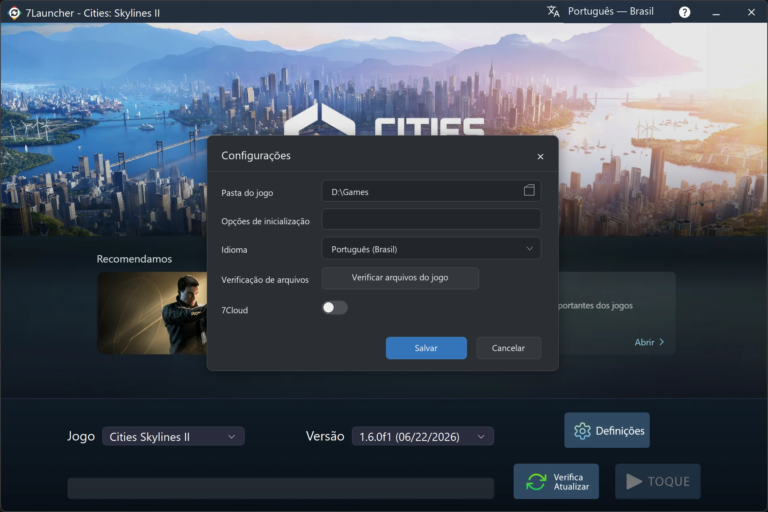
Task: Toggle the 7Cloud switch
Action: (x=335, y=308)
